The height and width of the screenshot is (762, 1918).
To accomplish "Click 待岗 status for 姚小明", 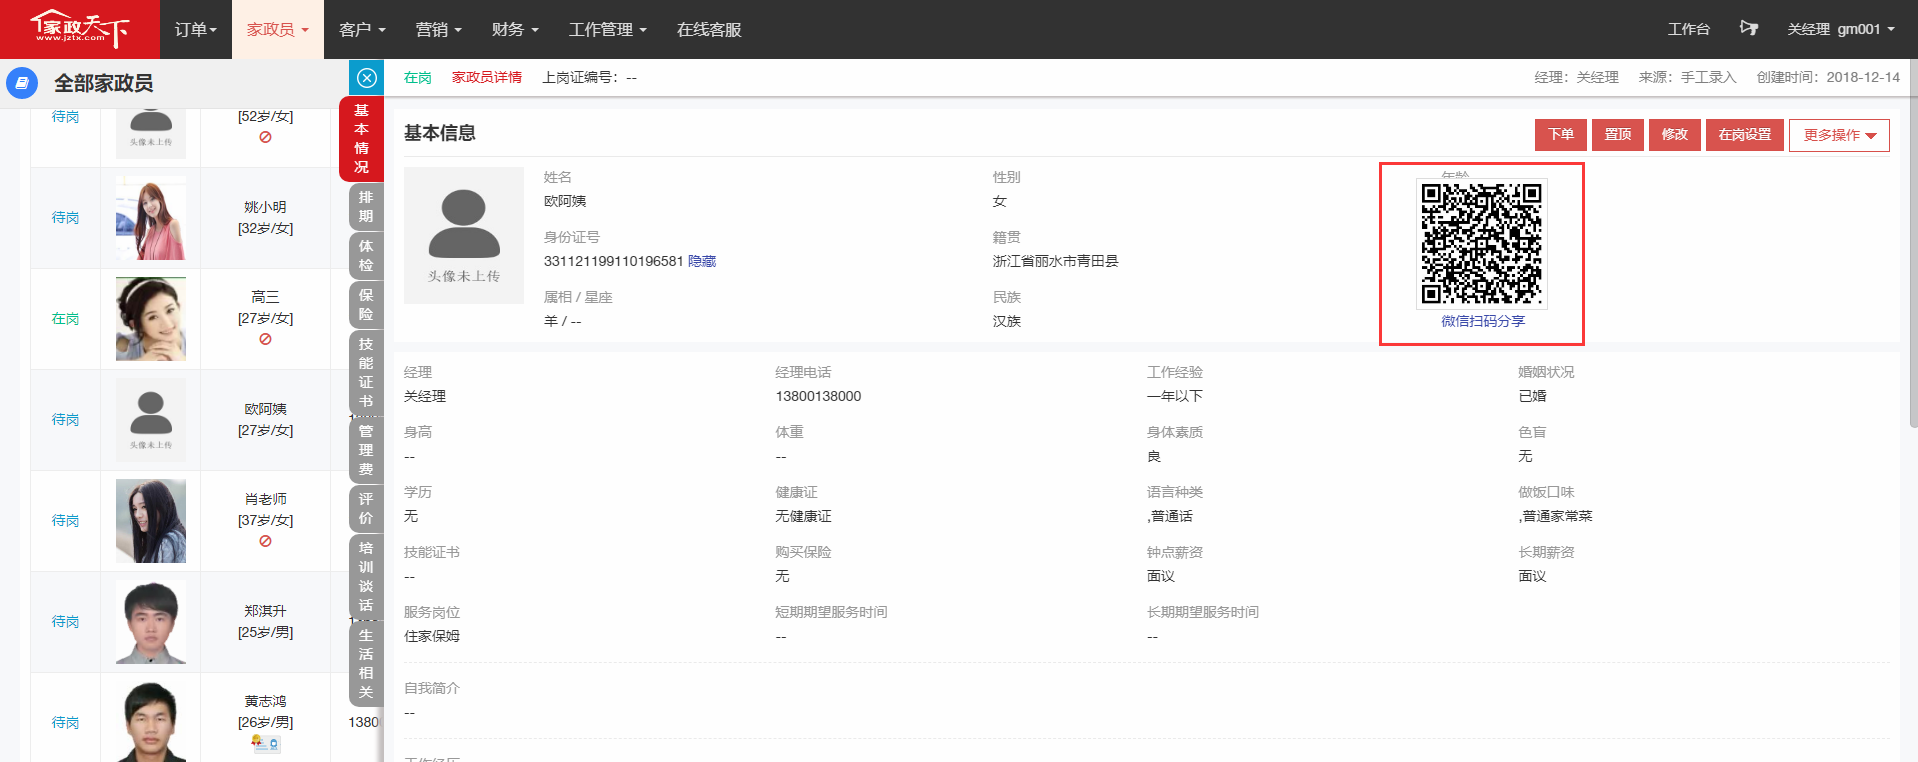I will click(x=65, y=218).
